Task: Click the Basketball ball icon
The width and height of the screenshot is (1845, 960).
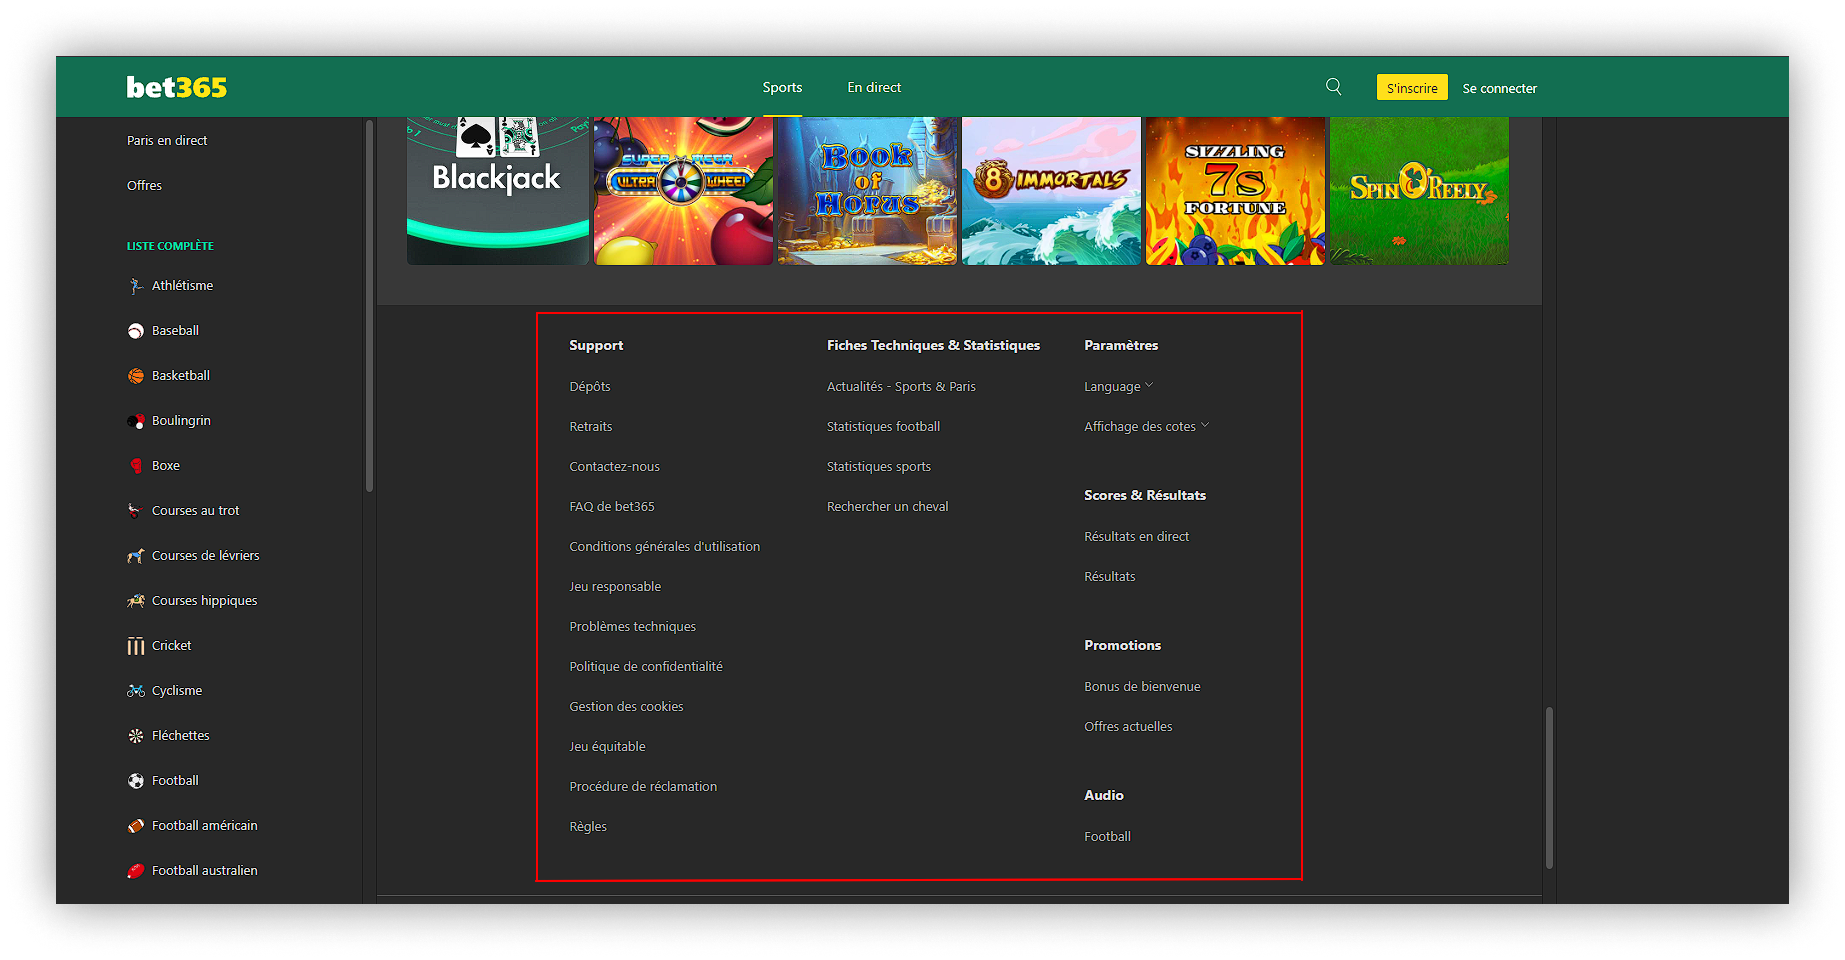Action: (136, 376)
